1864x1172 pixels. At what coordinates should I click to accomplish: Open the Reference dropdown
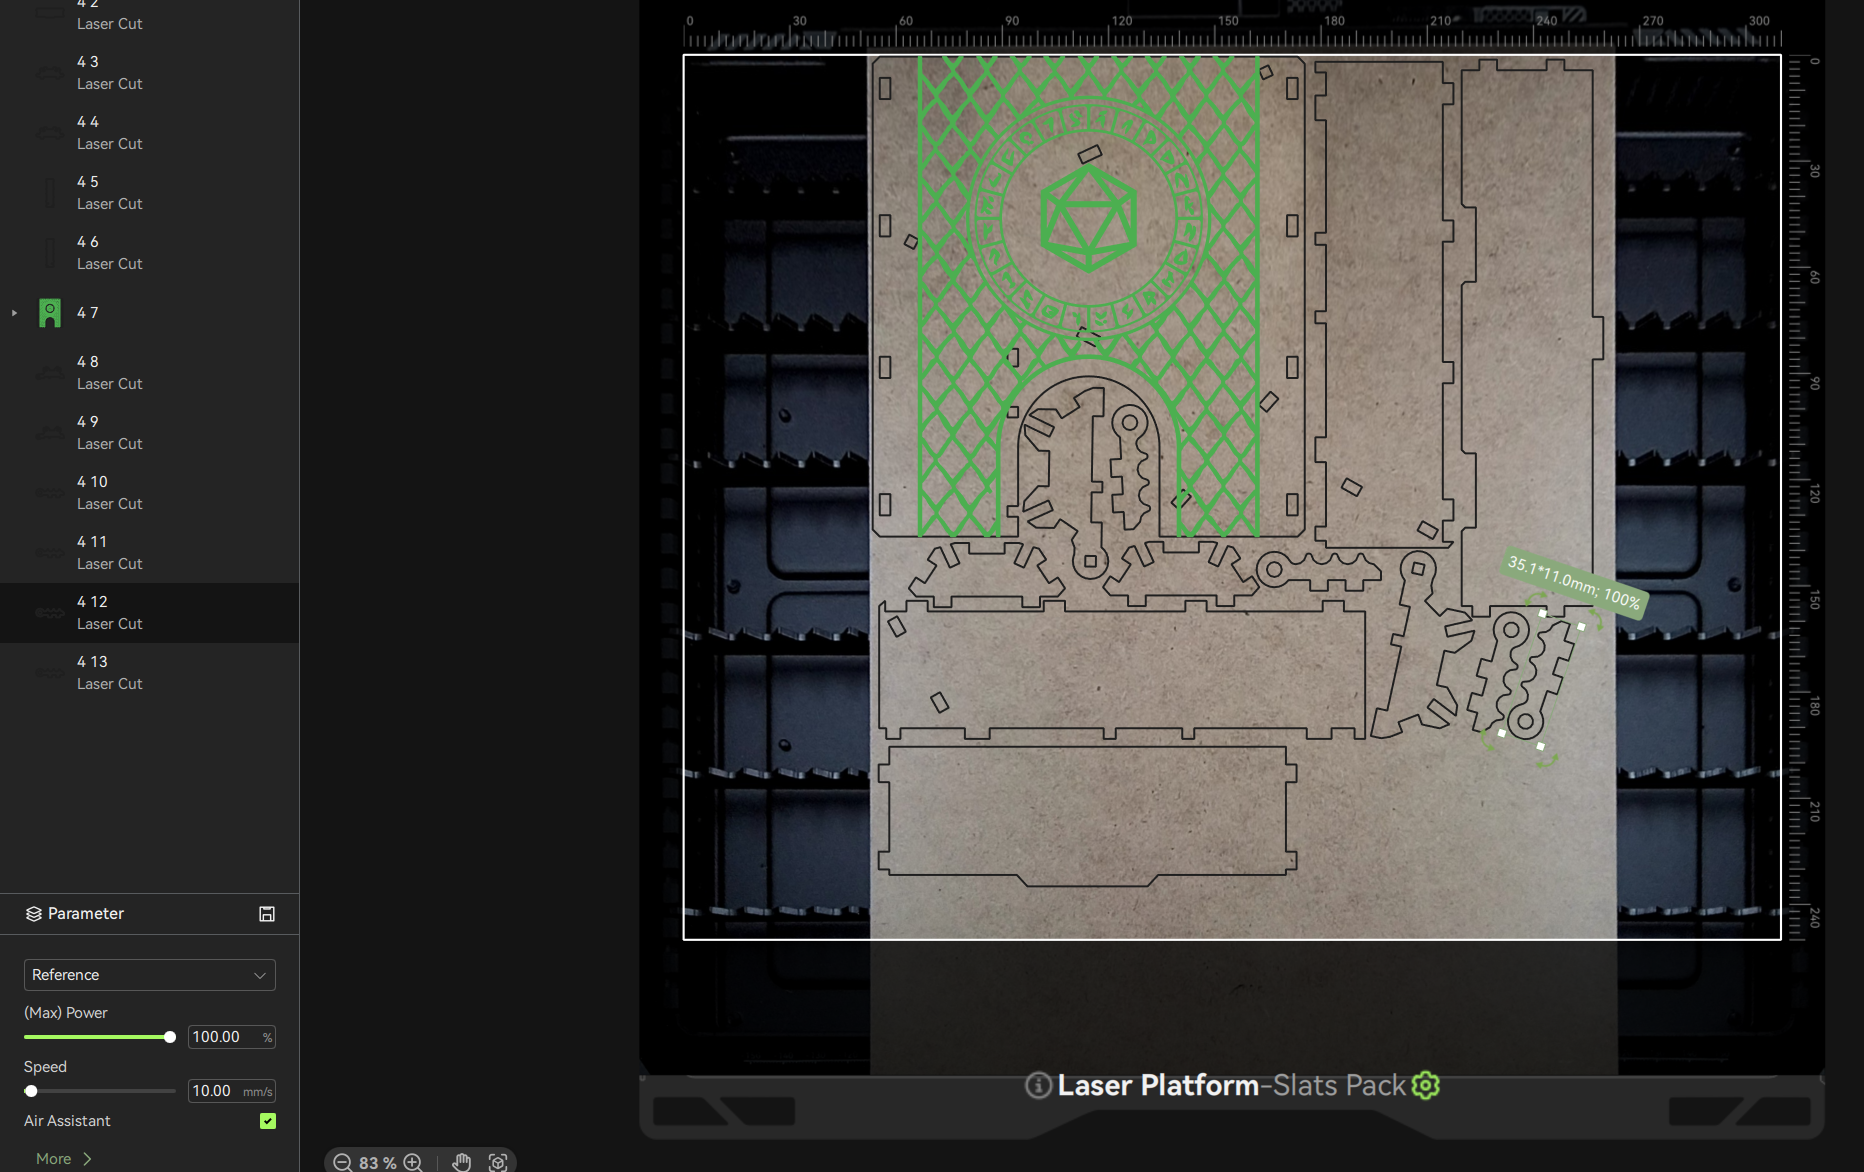tap(149, 975)
